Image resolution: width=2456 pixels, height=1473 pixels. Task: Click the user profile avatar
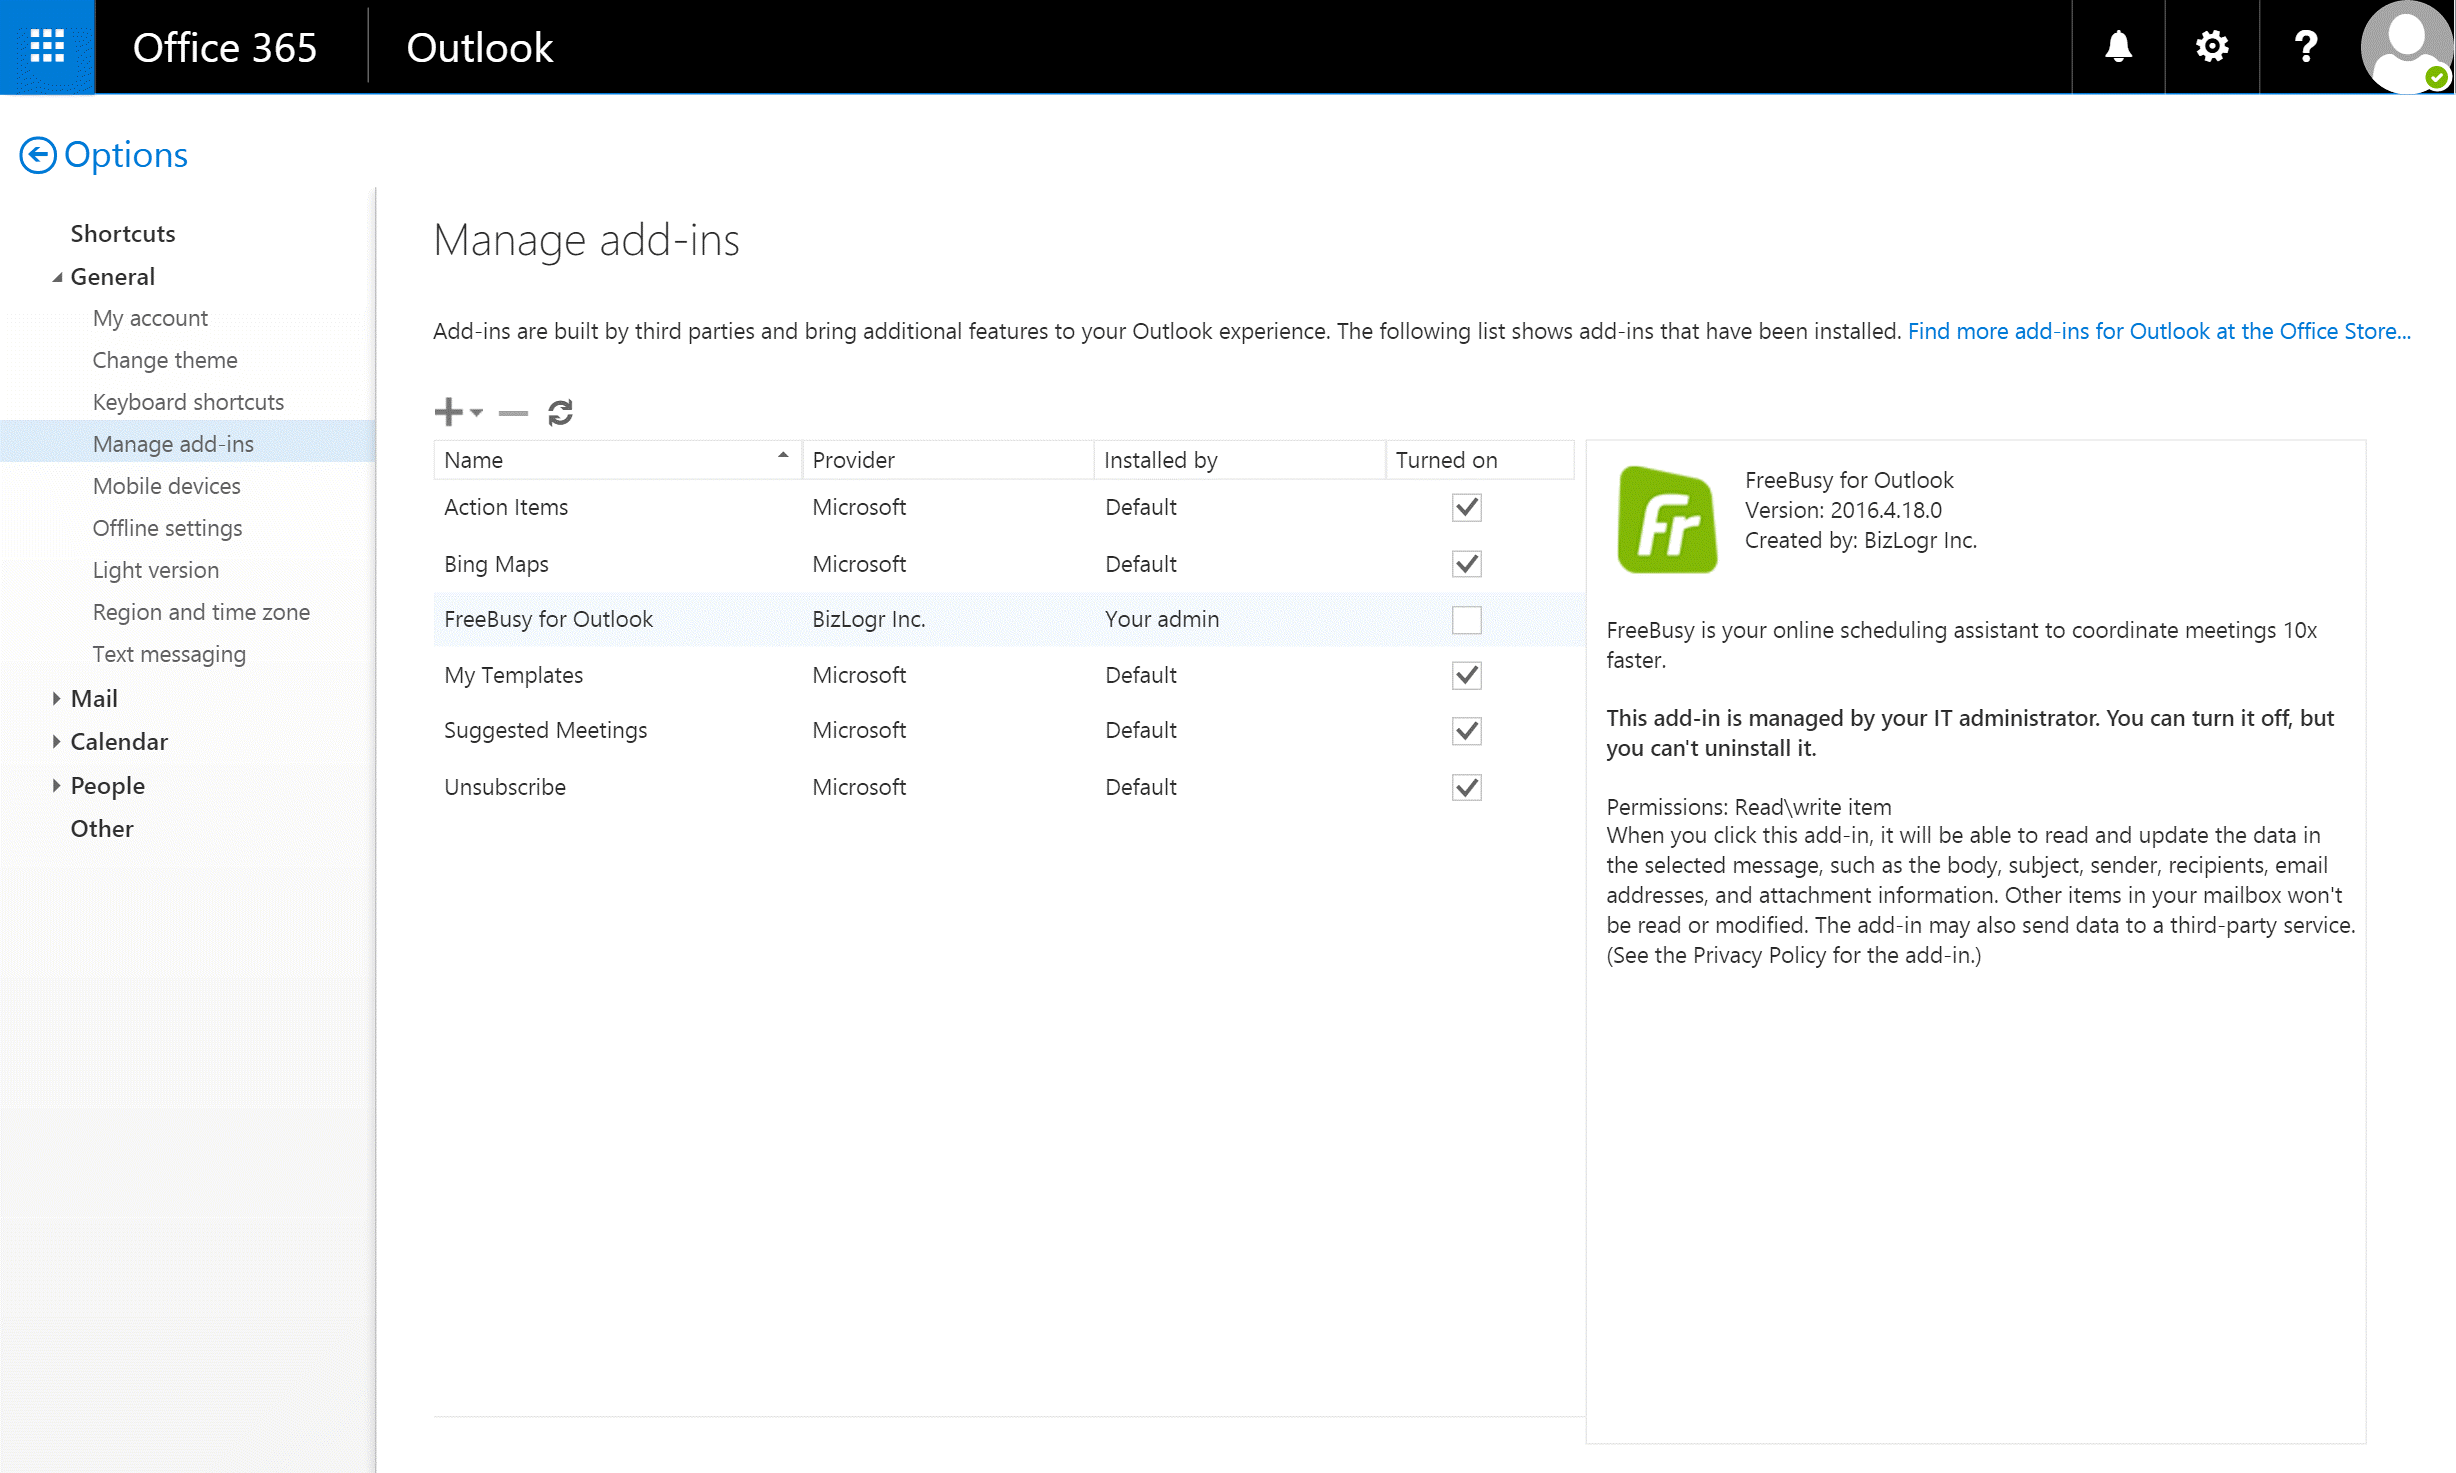pos(2406,47)
